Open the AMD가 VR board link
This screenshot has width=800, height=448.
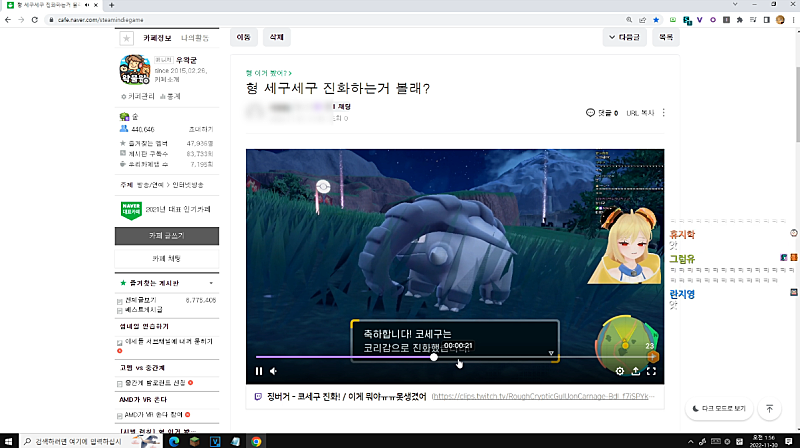(x=154, y=415)
